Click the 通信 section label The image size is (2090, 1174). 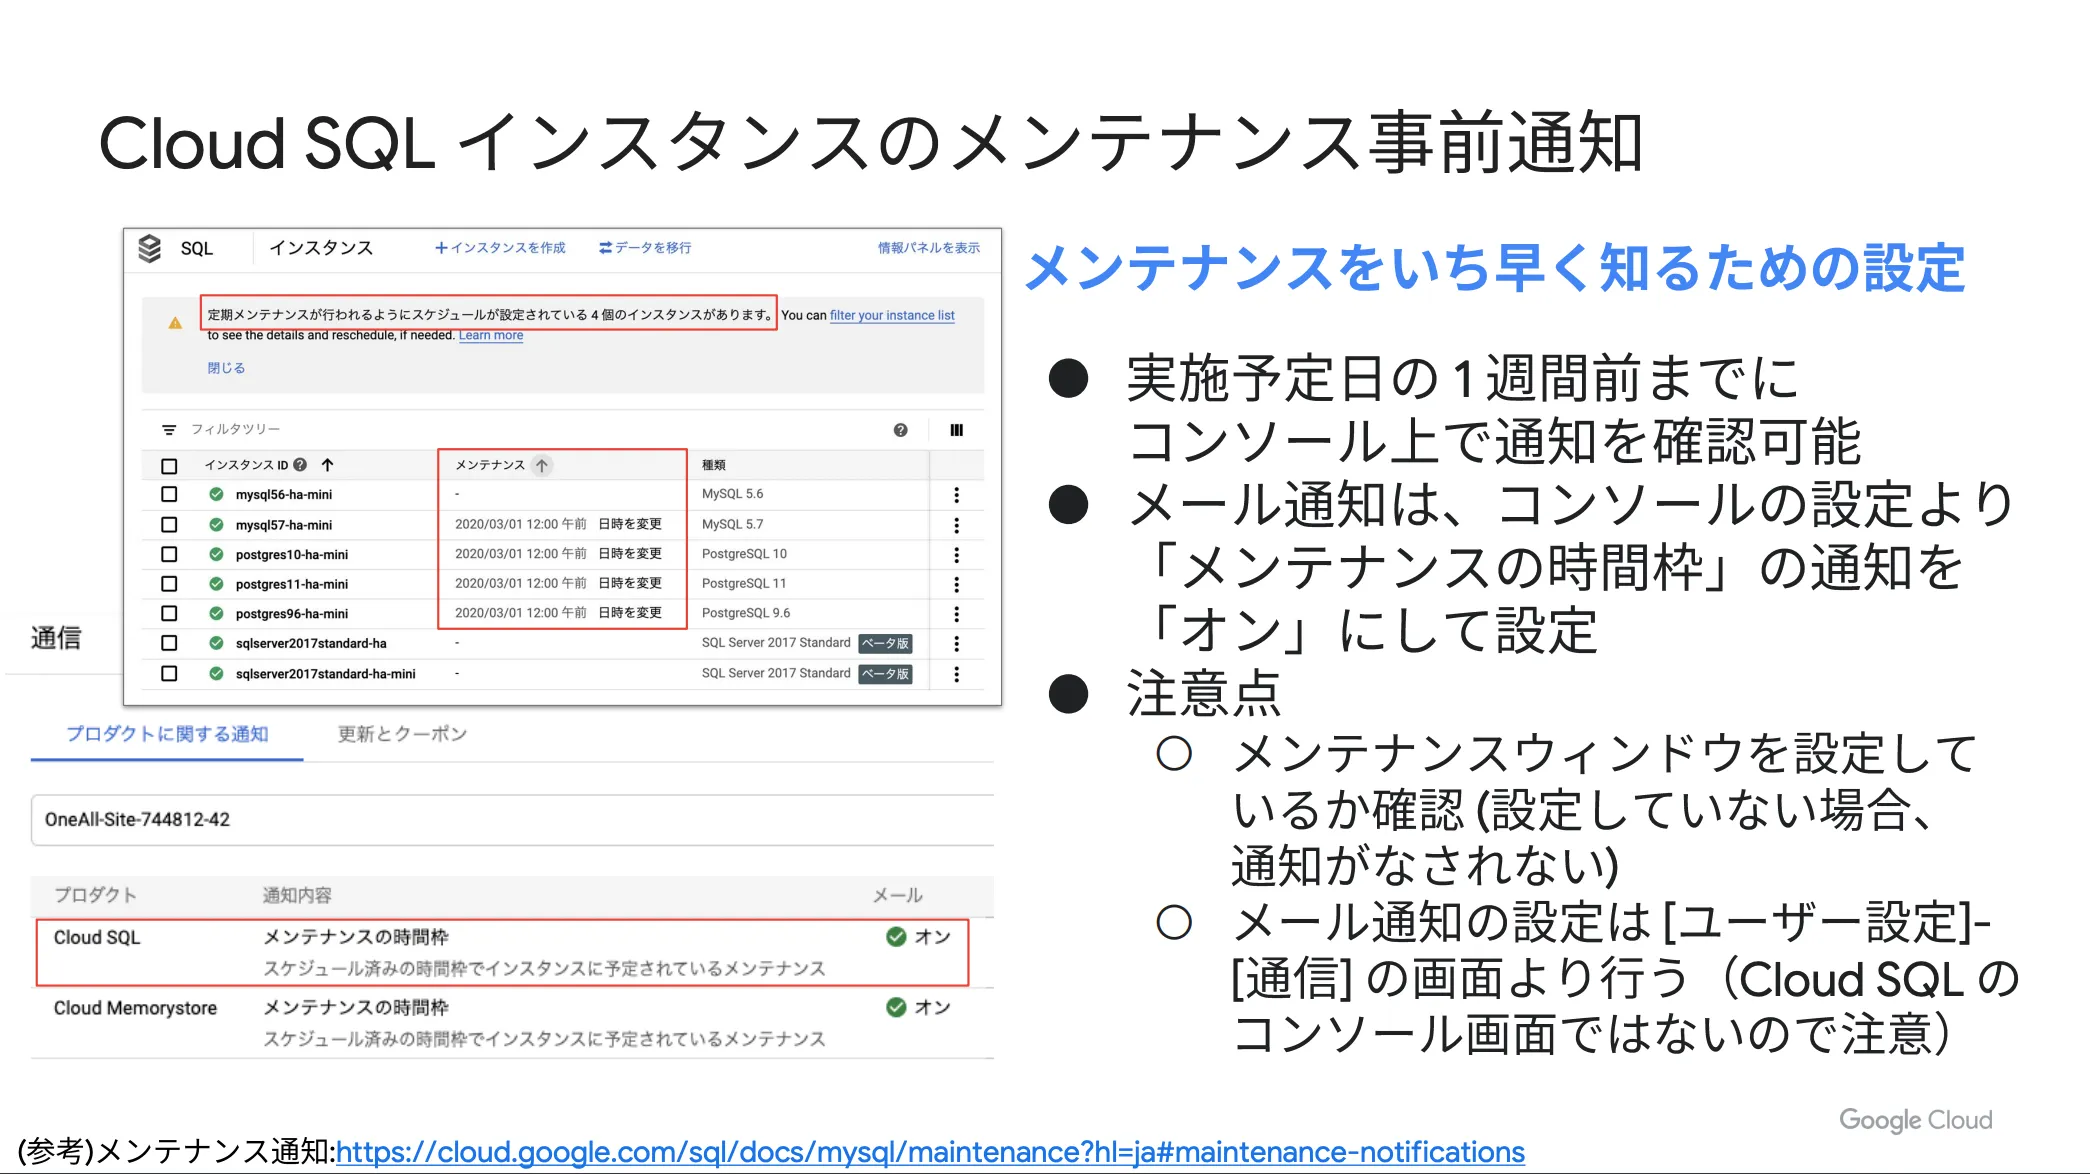coord(56,638)
